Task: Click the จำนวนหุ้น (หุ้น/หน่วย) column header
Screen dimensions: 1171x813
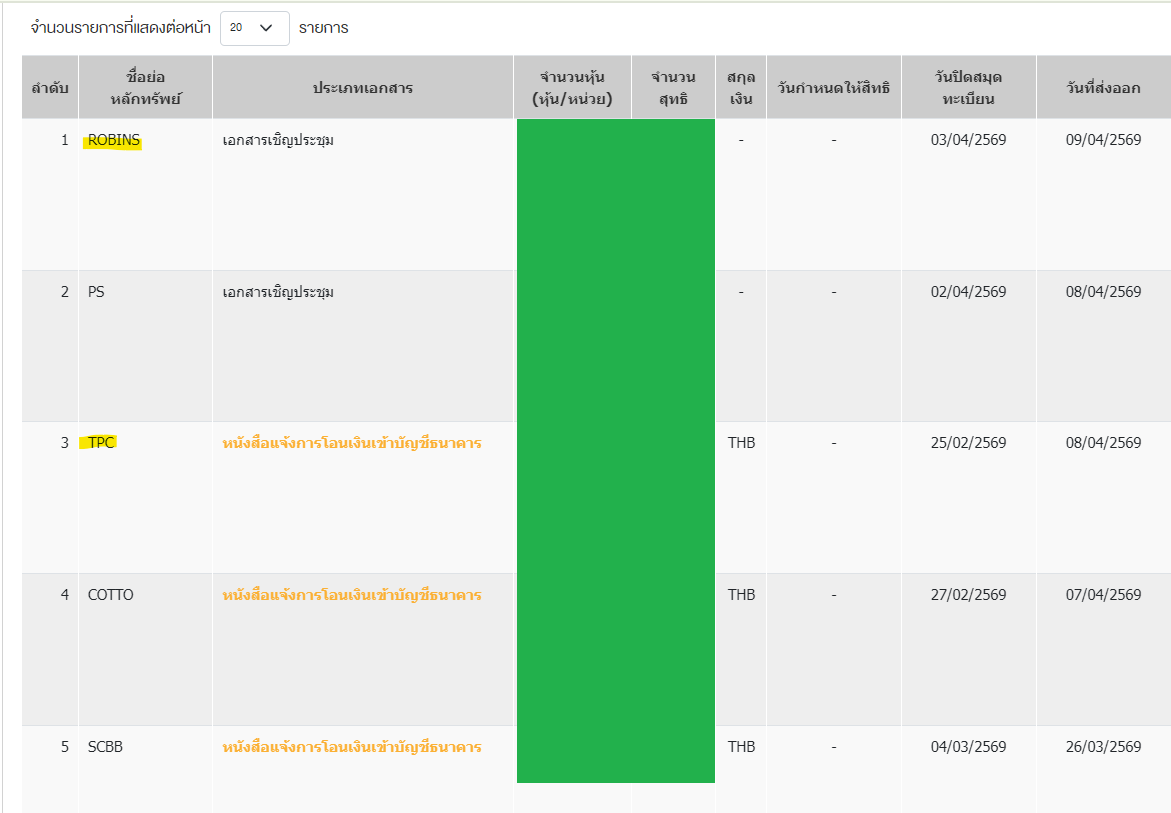Action: [573, 88]
